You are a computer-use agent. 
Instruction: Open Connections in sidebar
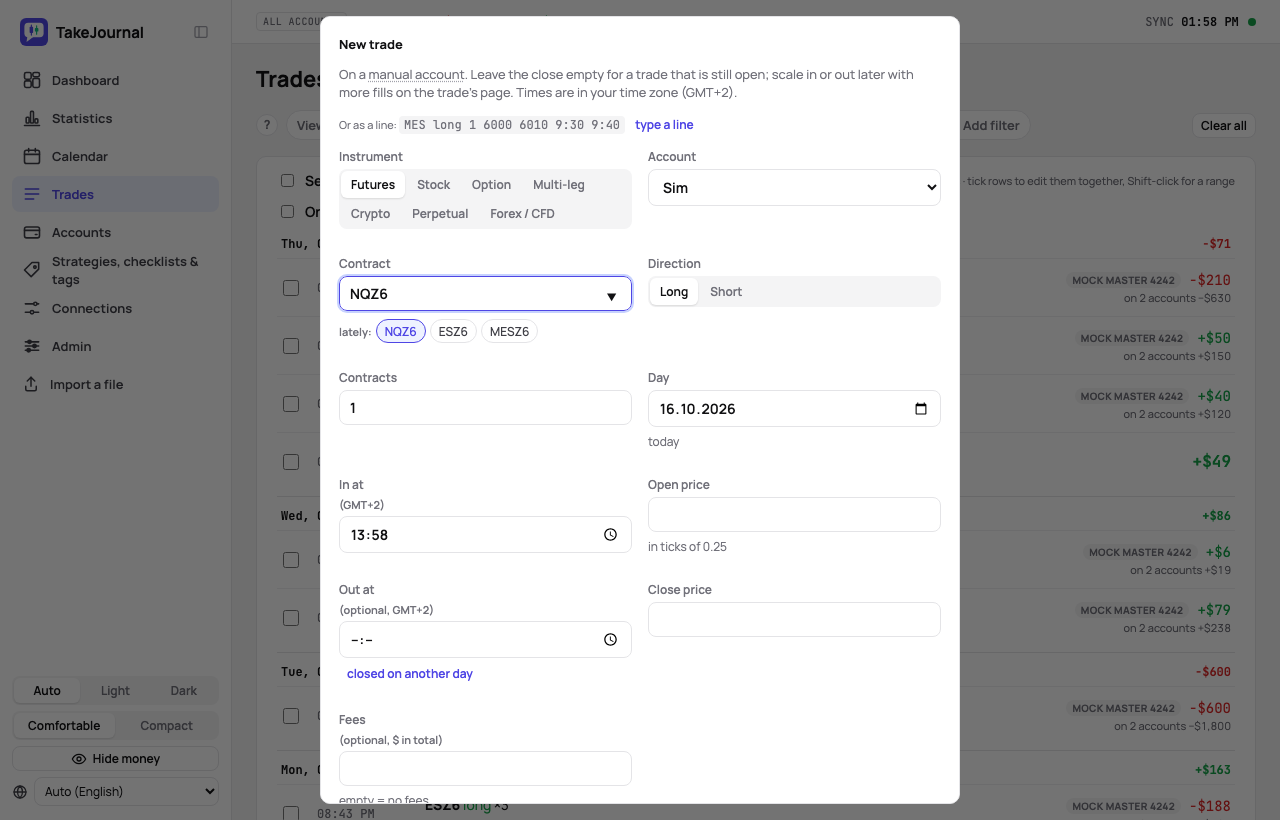(115, 308)
